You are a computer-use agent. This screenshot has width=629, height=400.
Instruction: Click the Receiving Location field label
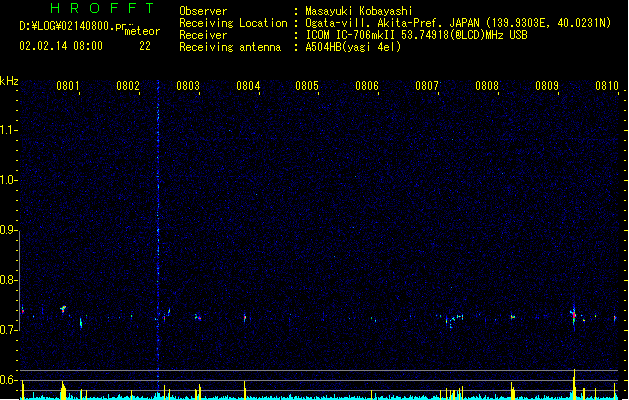[233, 23]
